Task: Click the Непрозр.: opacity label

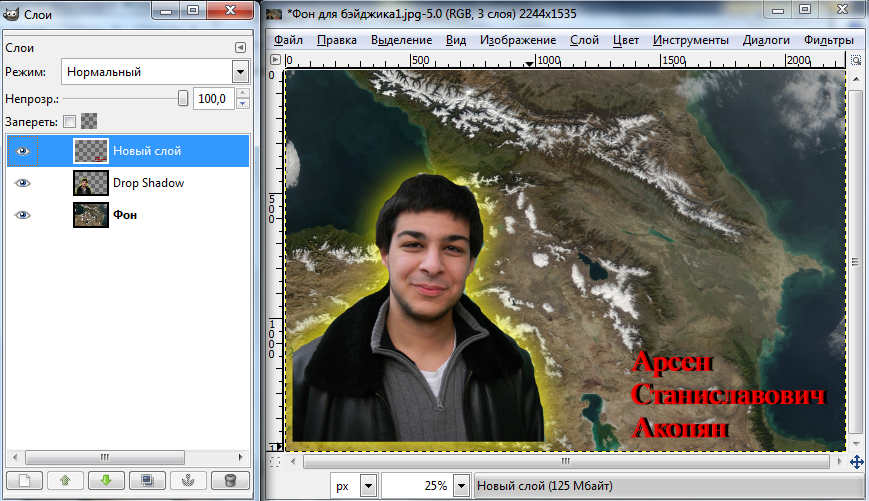Action: [x=32, y=99]
